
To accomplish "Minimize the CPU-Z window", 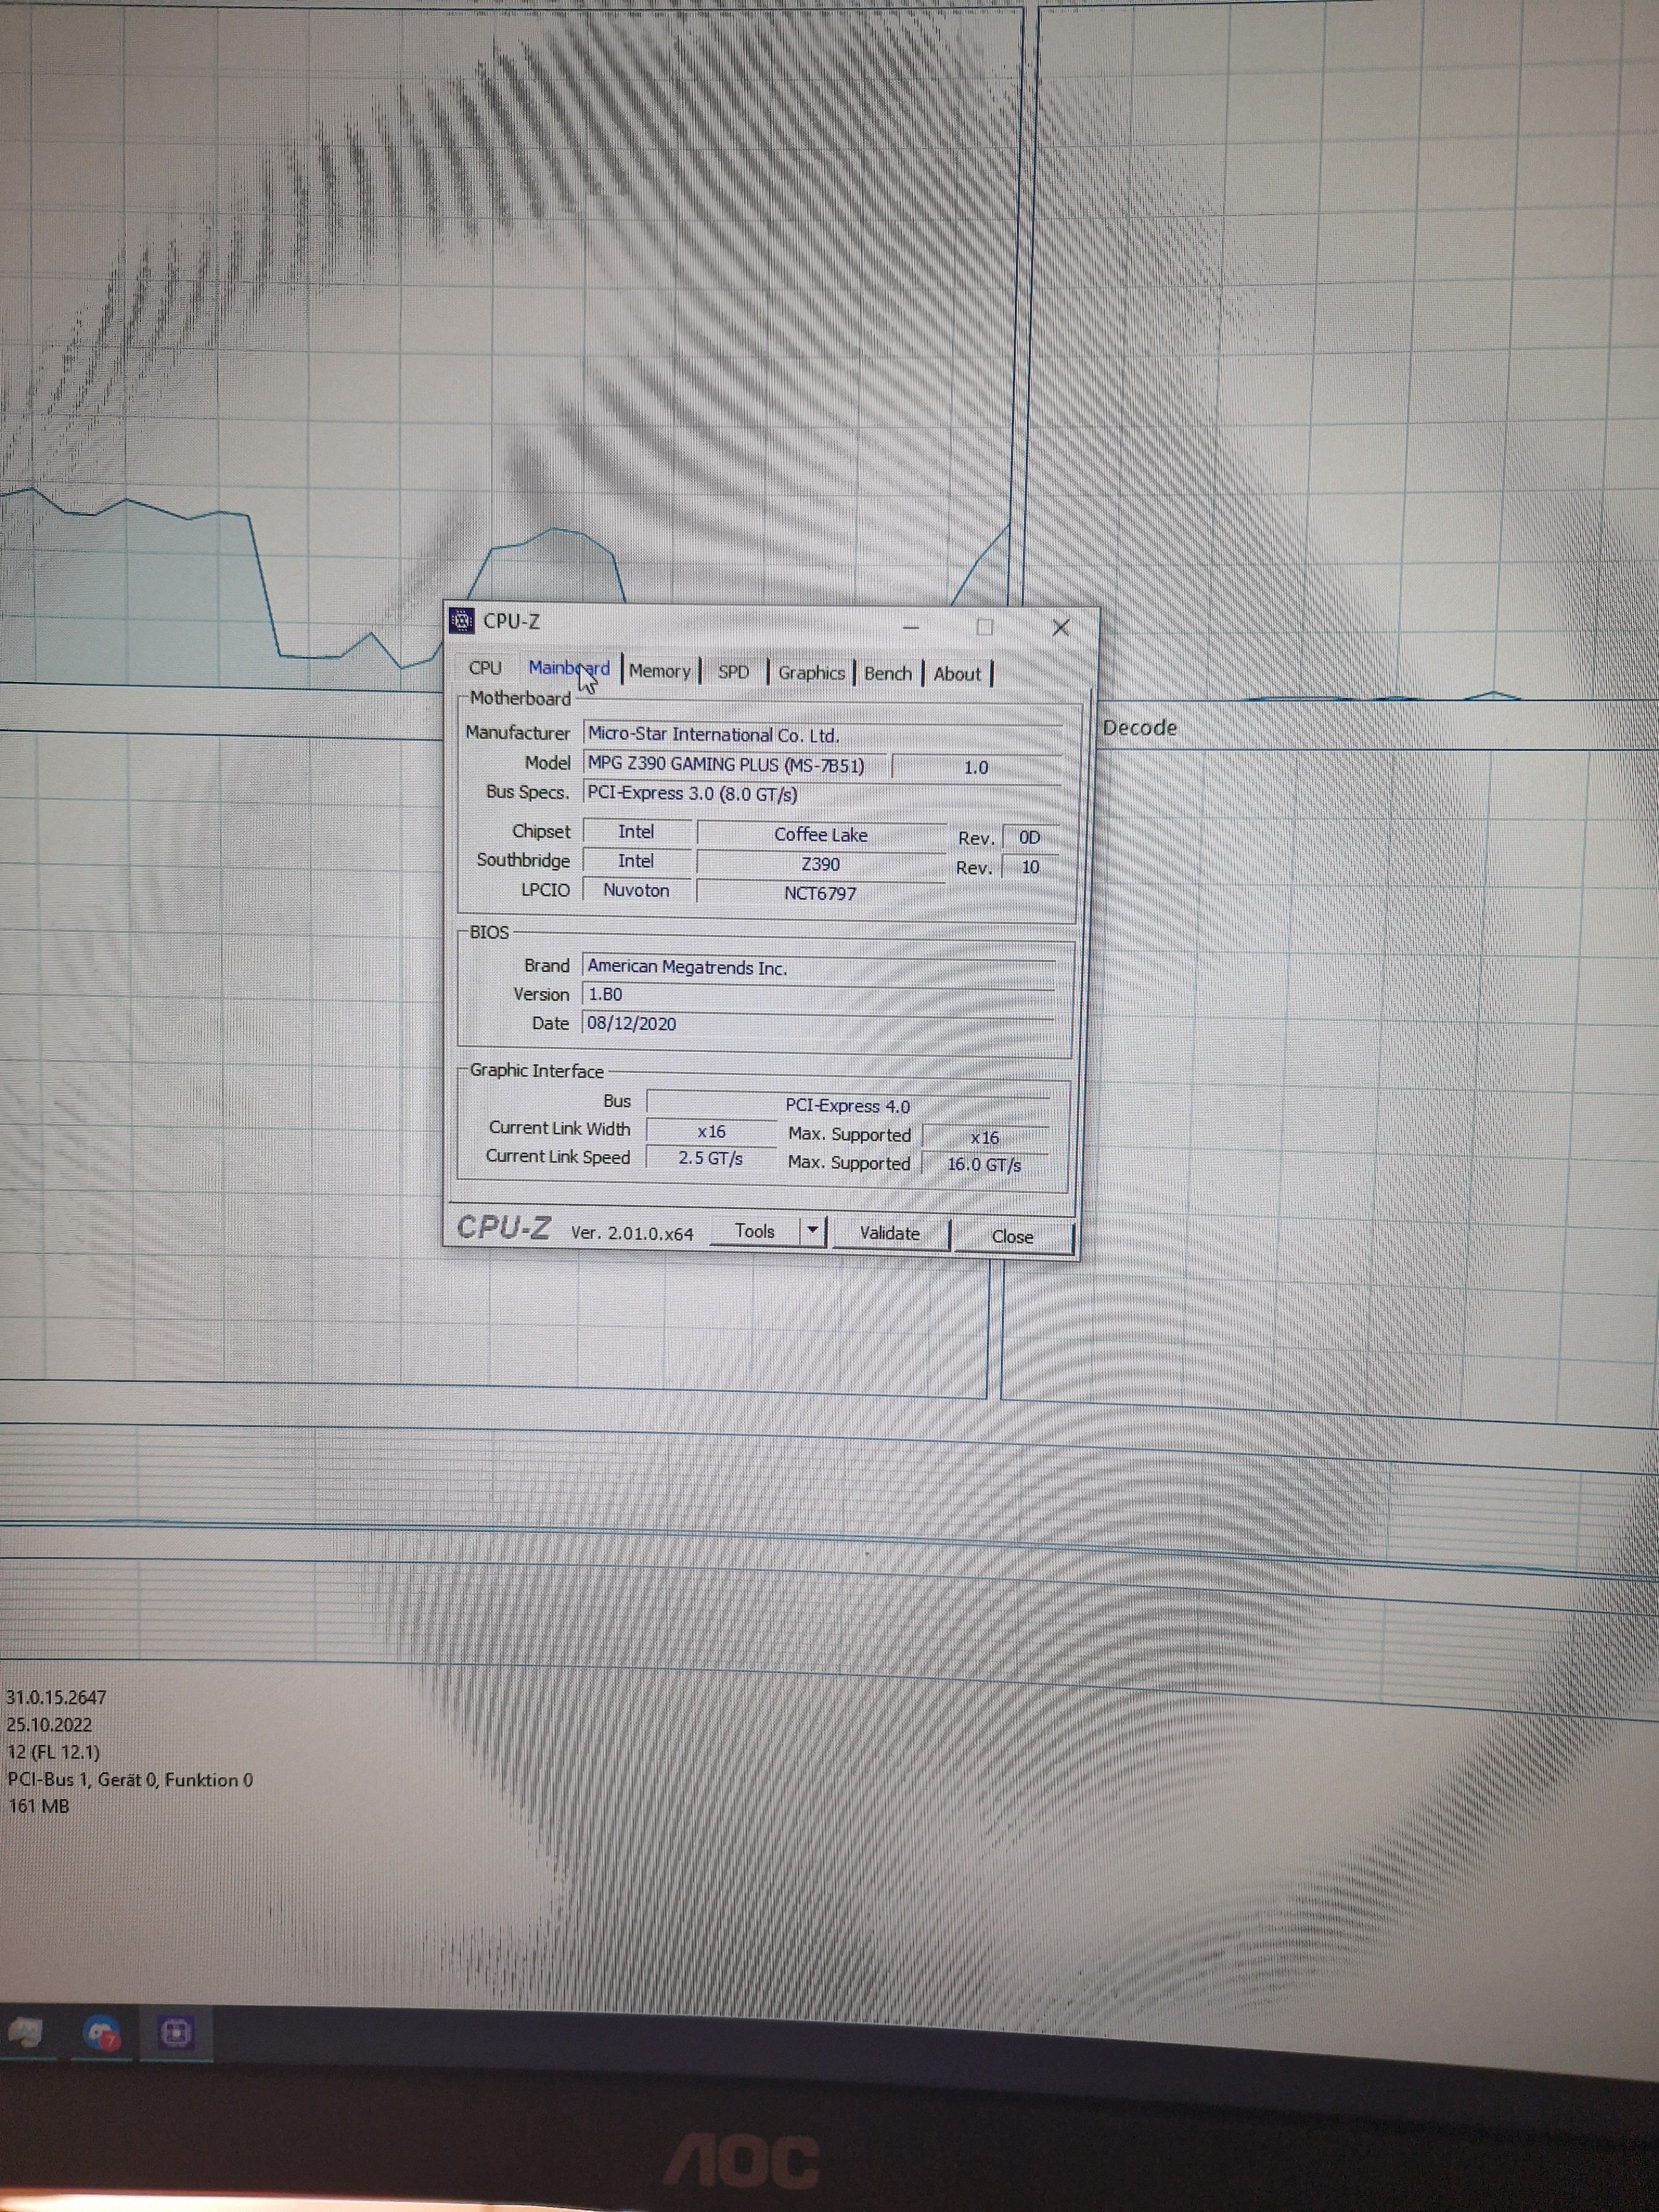I will (x=910, y=627).
